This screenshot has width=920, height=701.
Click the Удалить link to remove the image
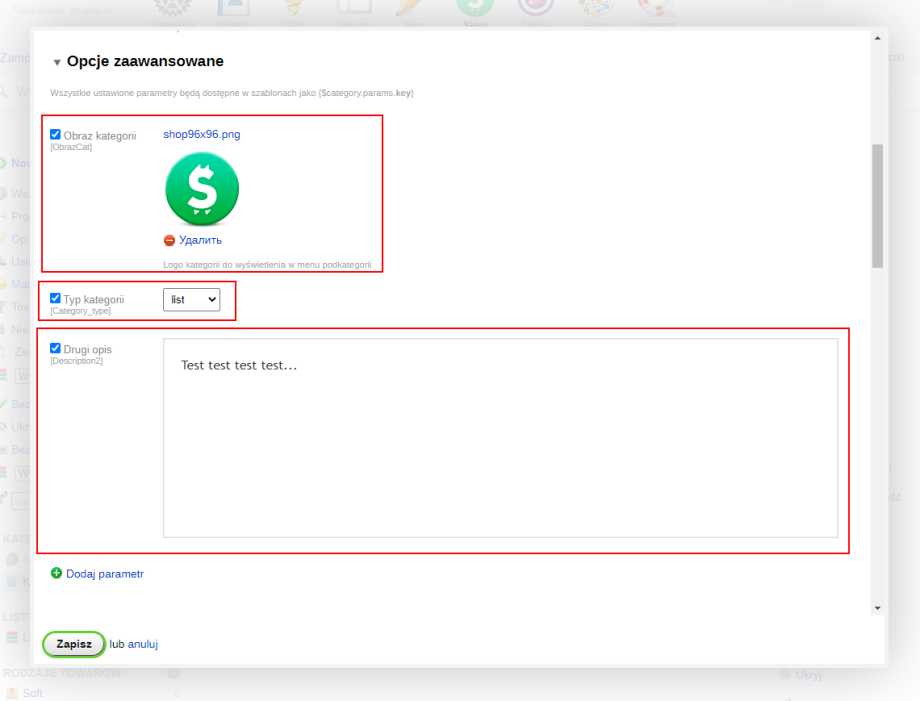pos(200,240)
